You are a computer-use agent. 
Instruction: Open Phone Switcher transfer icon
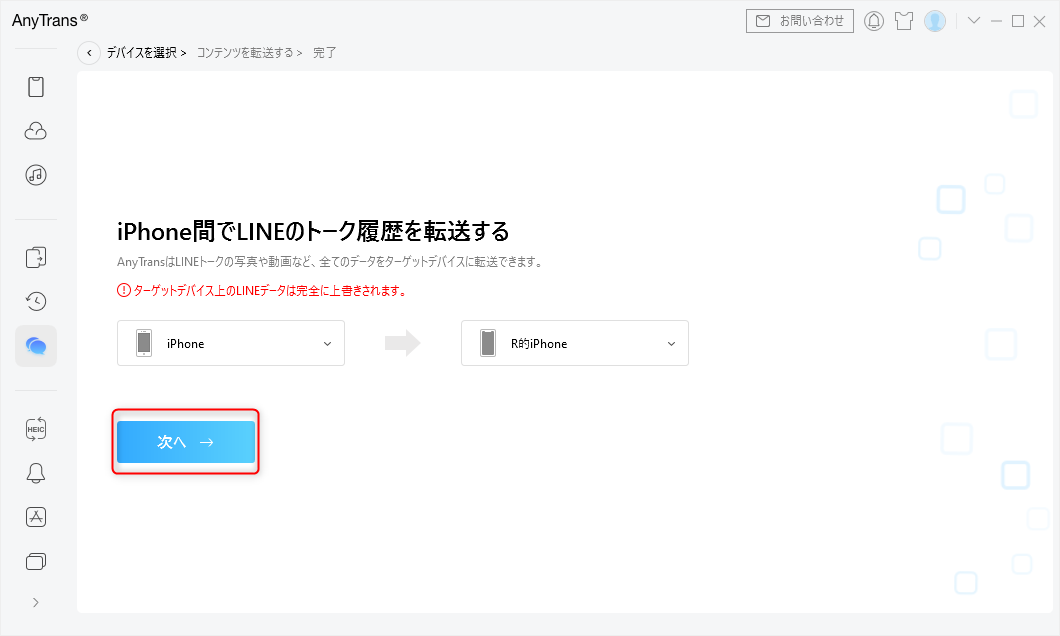click(36, 257)
